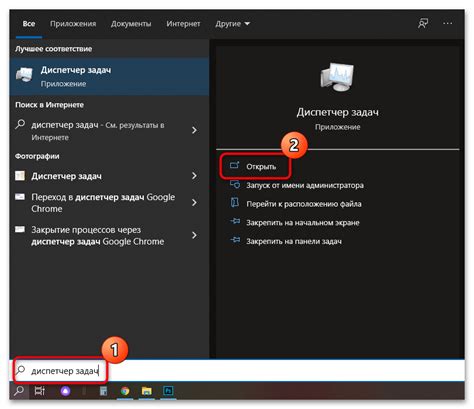Open Task View on the taskbar
Viewport: 474px width, 409px height.
[40, 391]
